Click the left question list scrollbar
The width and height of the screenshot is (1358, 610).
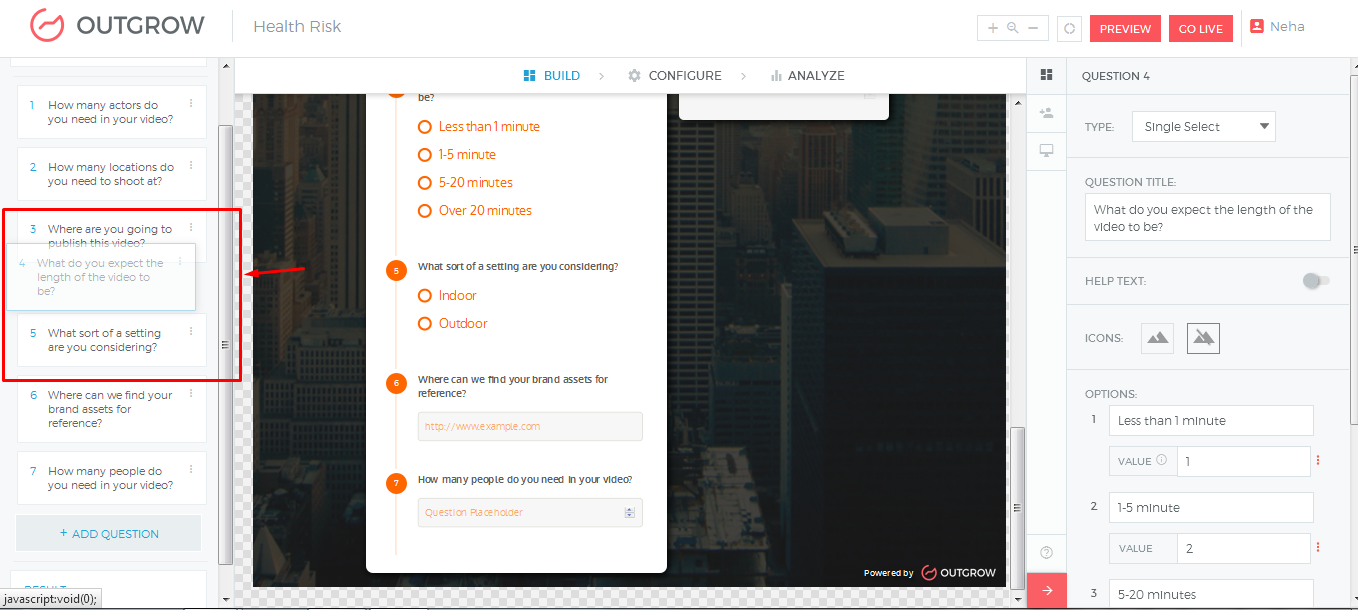(x=225, y=345)
